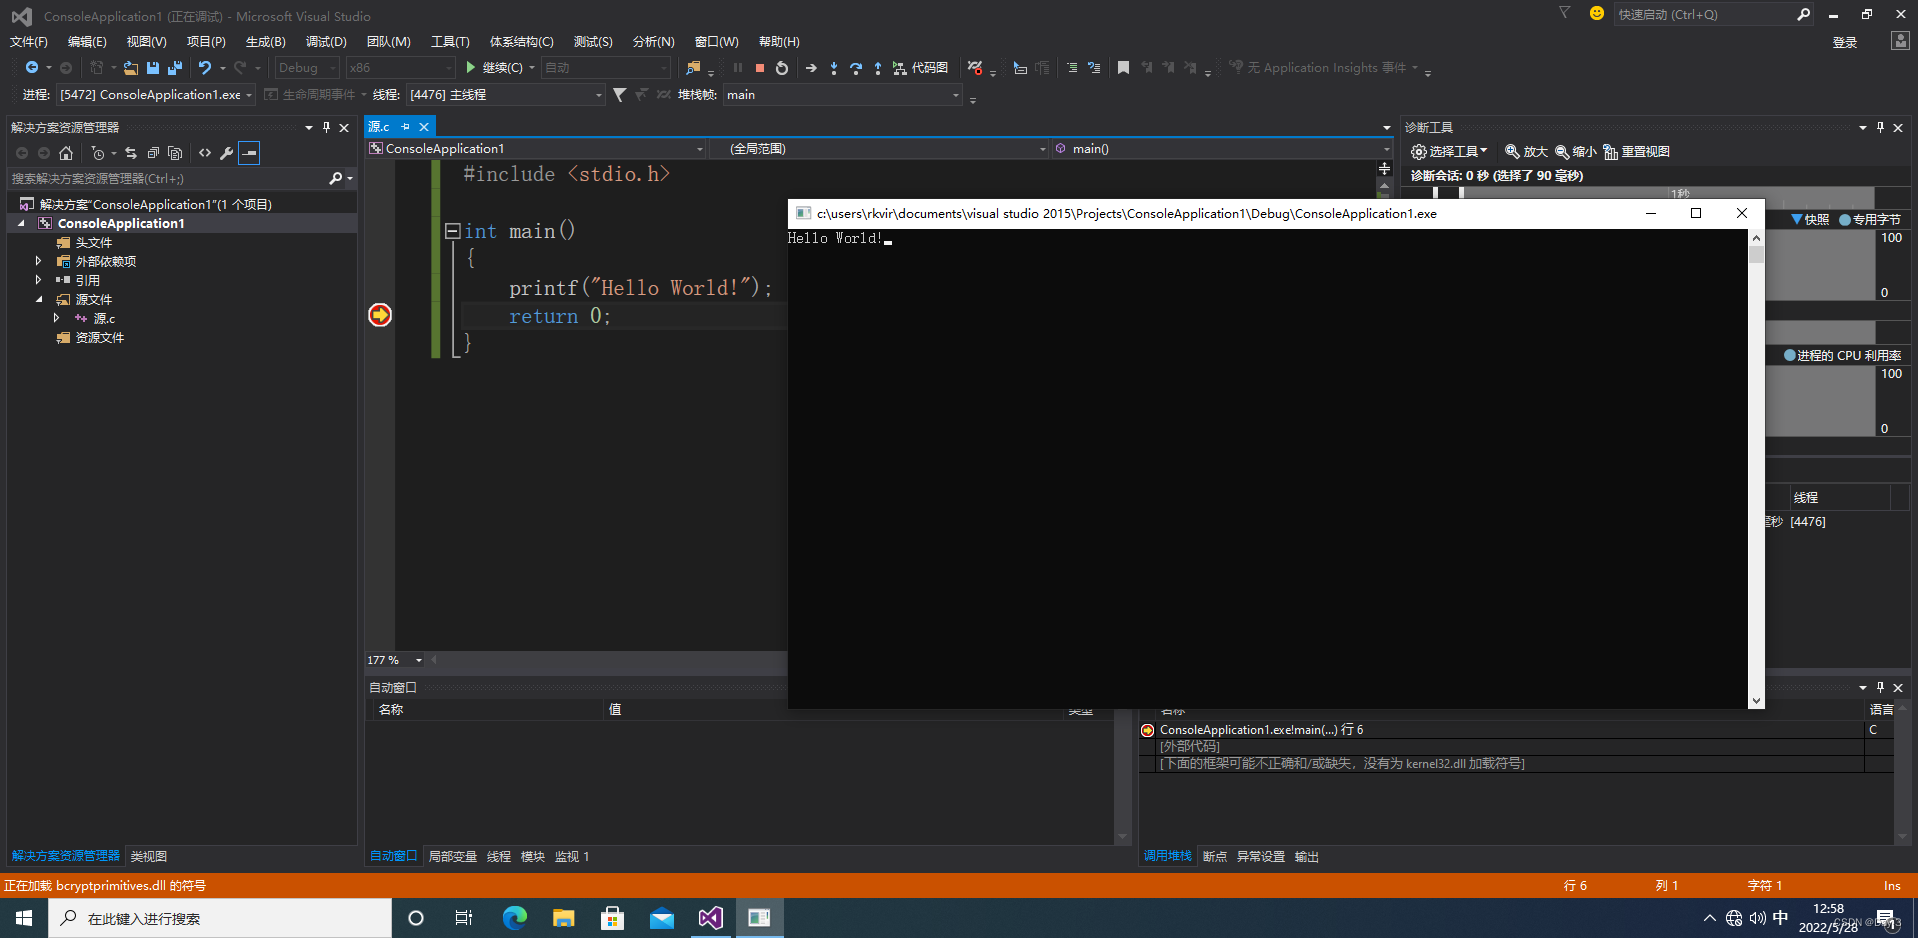Select 源.c in Solution Explorer
Viewport: 1918px width, 938px height.
(x=104, y=319)
